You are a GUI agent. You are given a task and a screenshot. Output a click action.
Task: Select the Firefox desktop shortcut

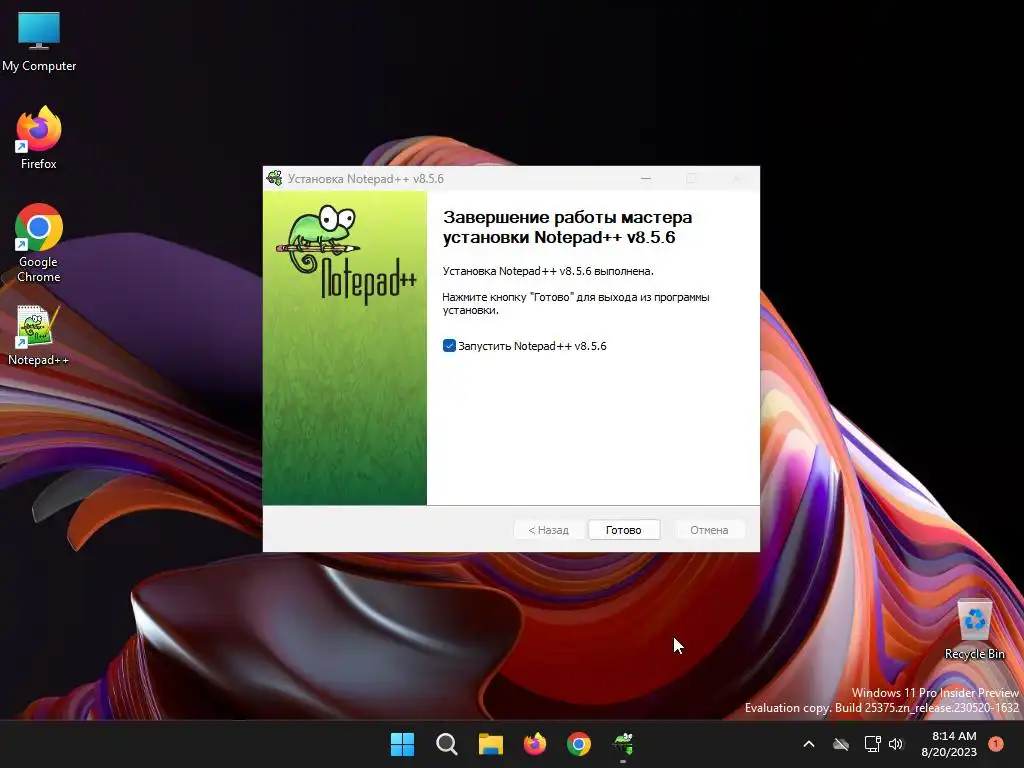click(39, 138)
